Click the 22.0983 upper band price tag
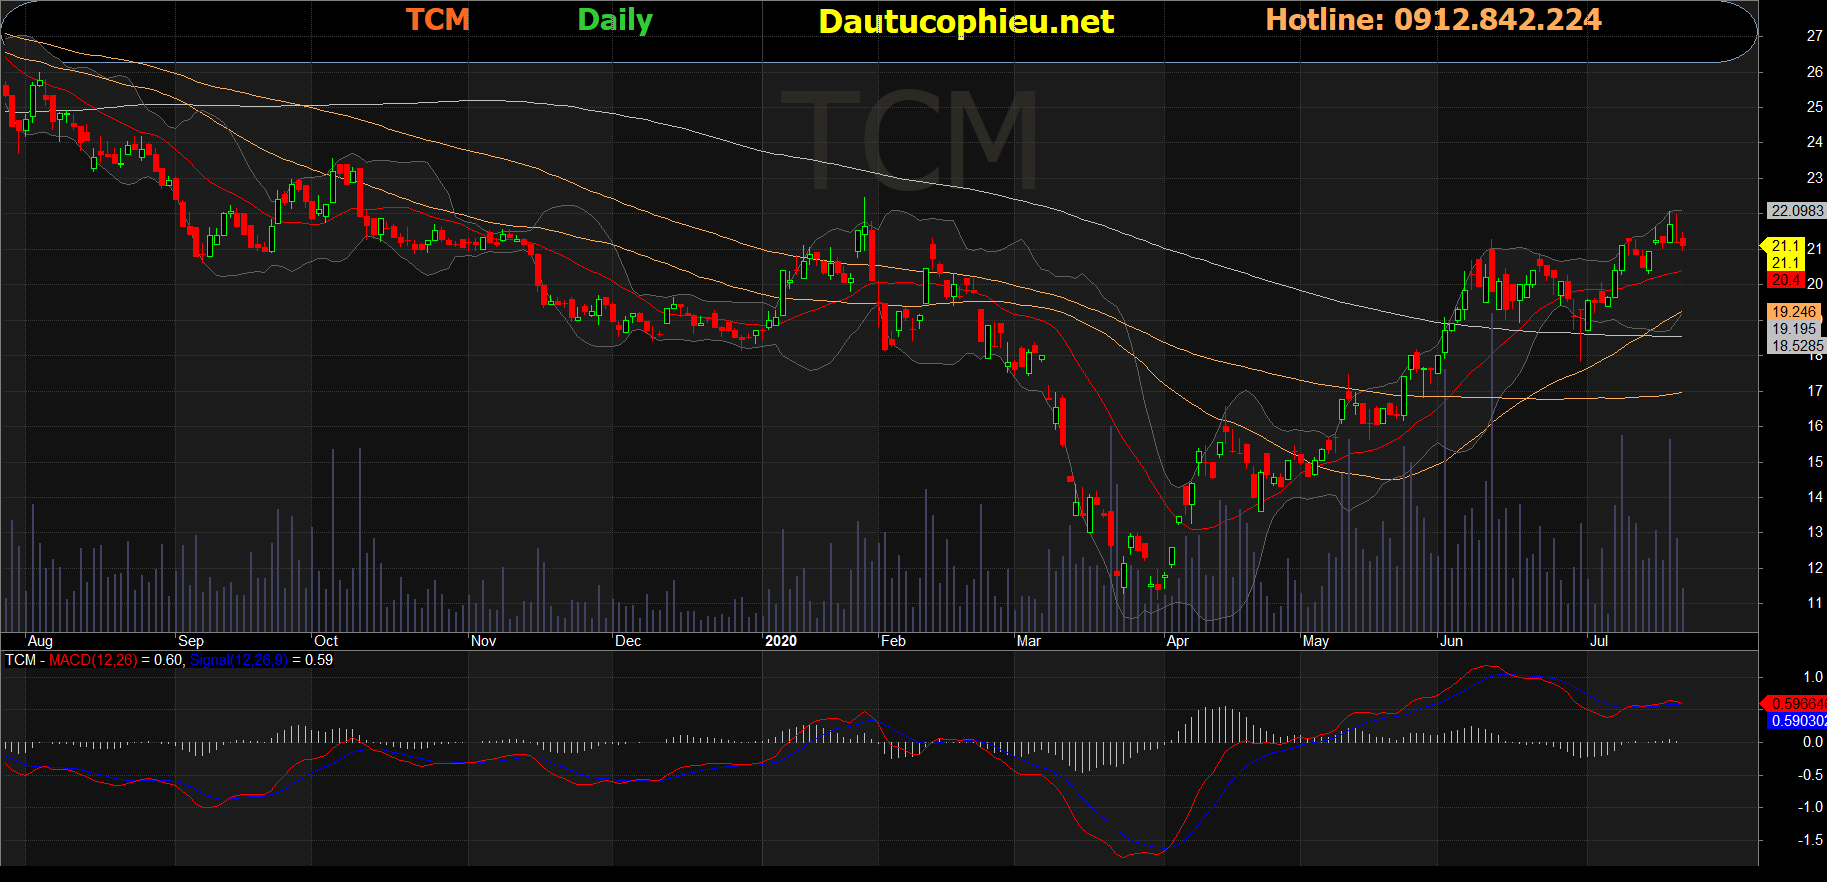 coord(1796,211)
